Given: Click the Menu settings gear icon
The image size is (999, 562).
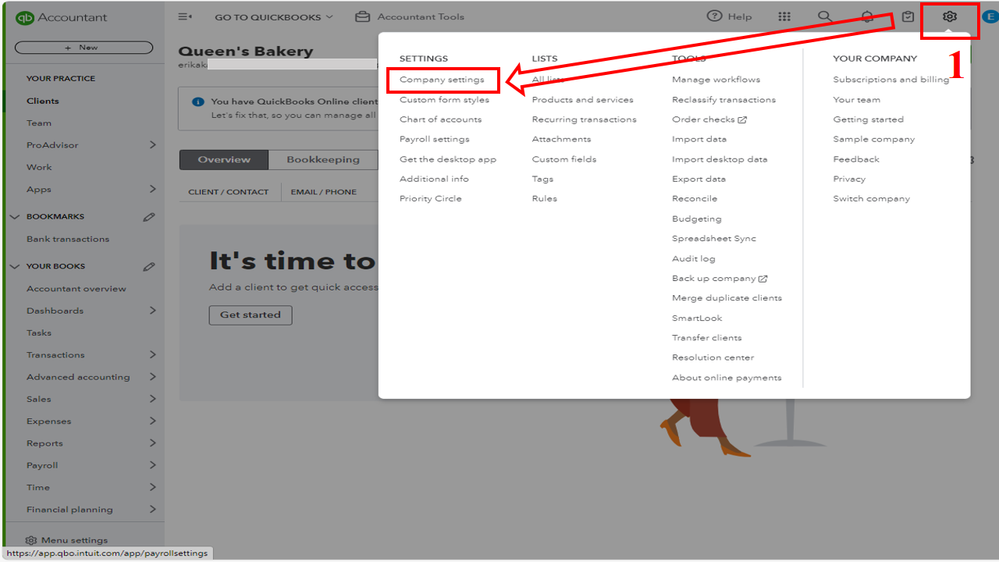Looking at the screenshot, I should 31,540.
